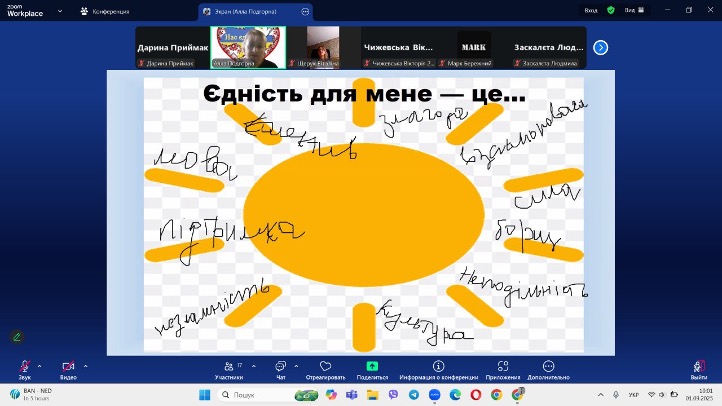This screenshot has width=722, height=406.
Task: Open the Приложения apps panel
Action: 502,367
